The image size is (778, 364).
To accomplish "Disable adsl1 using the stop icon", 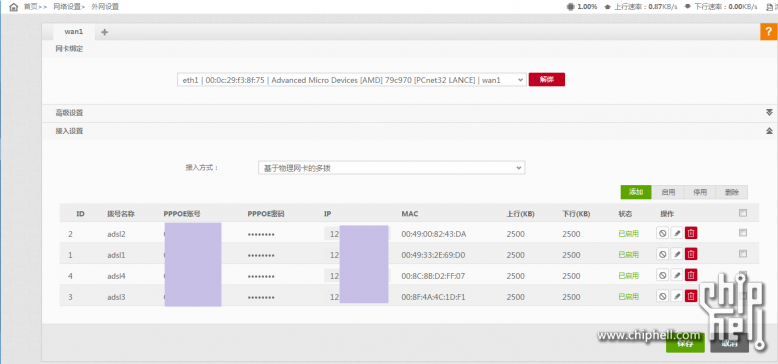I will 662,254.
